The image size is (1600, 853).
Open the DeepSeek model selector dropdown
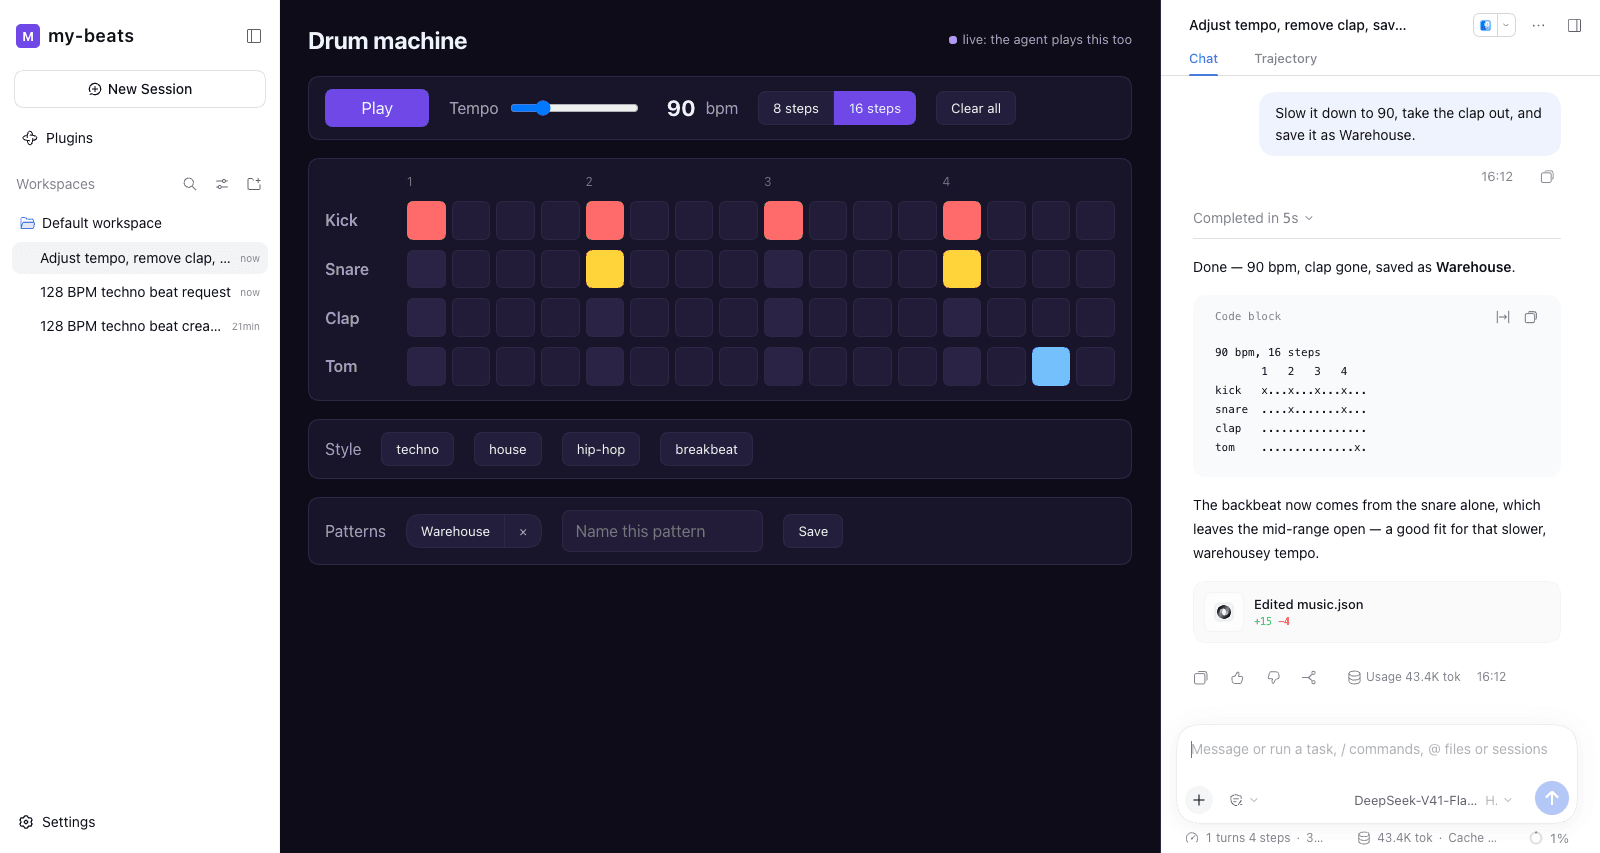coord(1433,800)
